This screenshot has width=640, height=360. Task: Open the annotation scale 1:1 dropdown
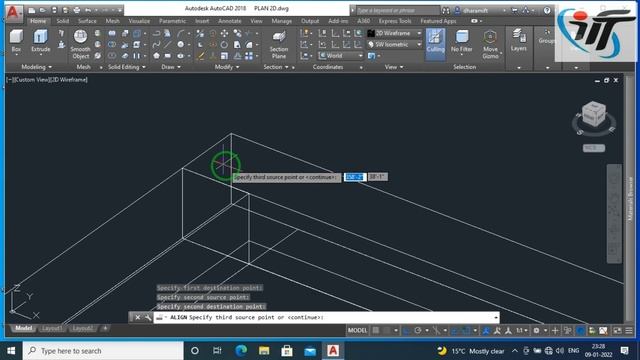pyautogui.click(x=522, y=331)
